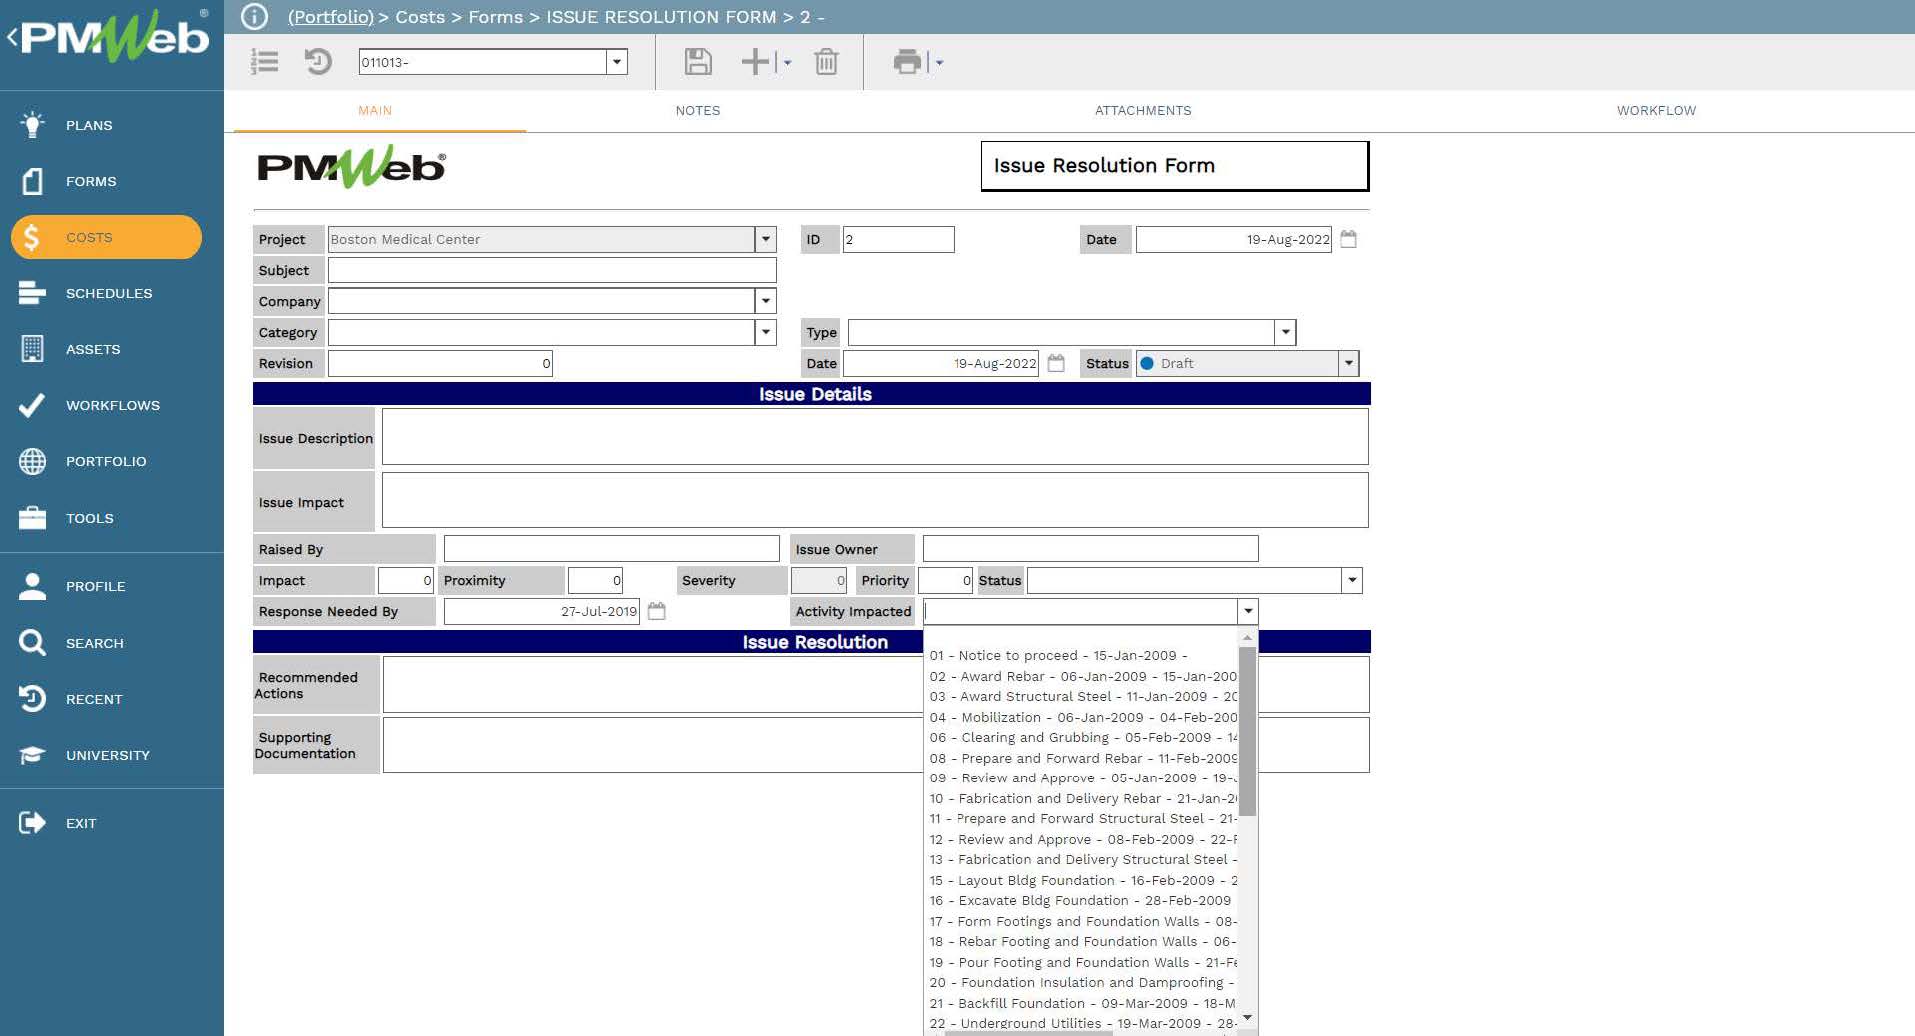Click the Delete trash can icon
The image size is (1915, 1036).
pyautogui.click(x=826, y=62)
